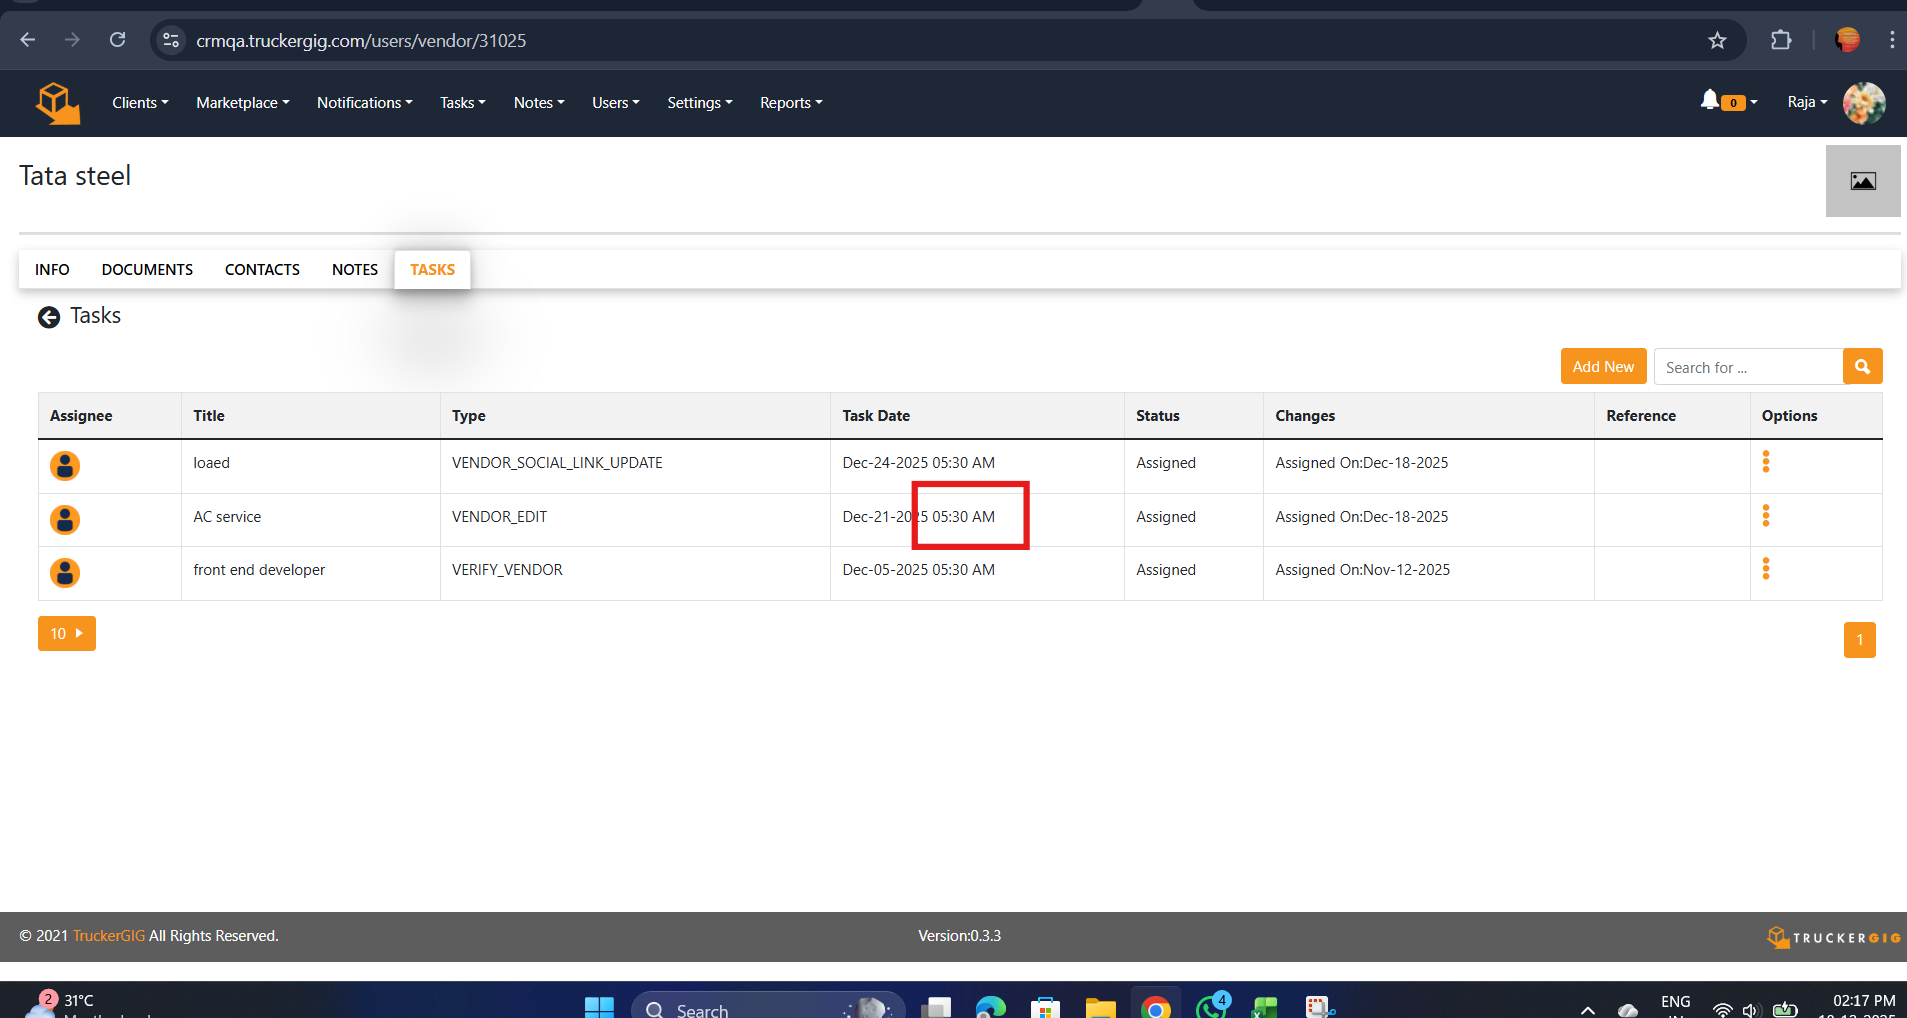The height and width of the screenshot is (1018, 1907).
Task: Expand the Tasks dropdown in navbar
Action: point(463,103)
